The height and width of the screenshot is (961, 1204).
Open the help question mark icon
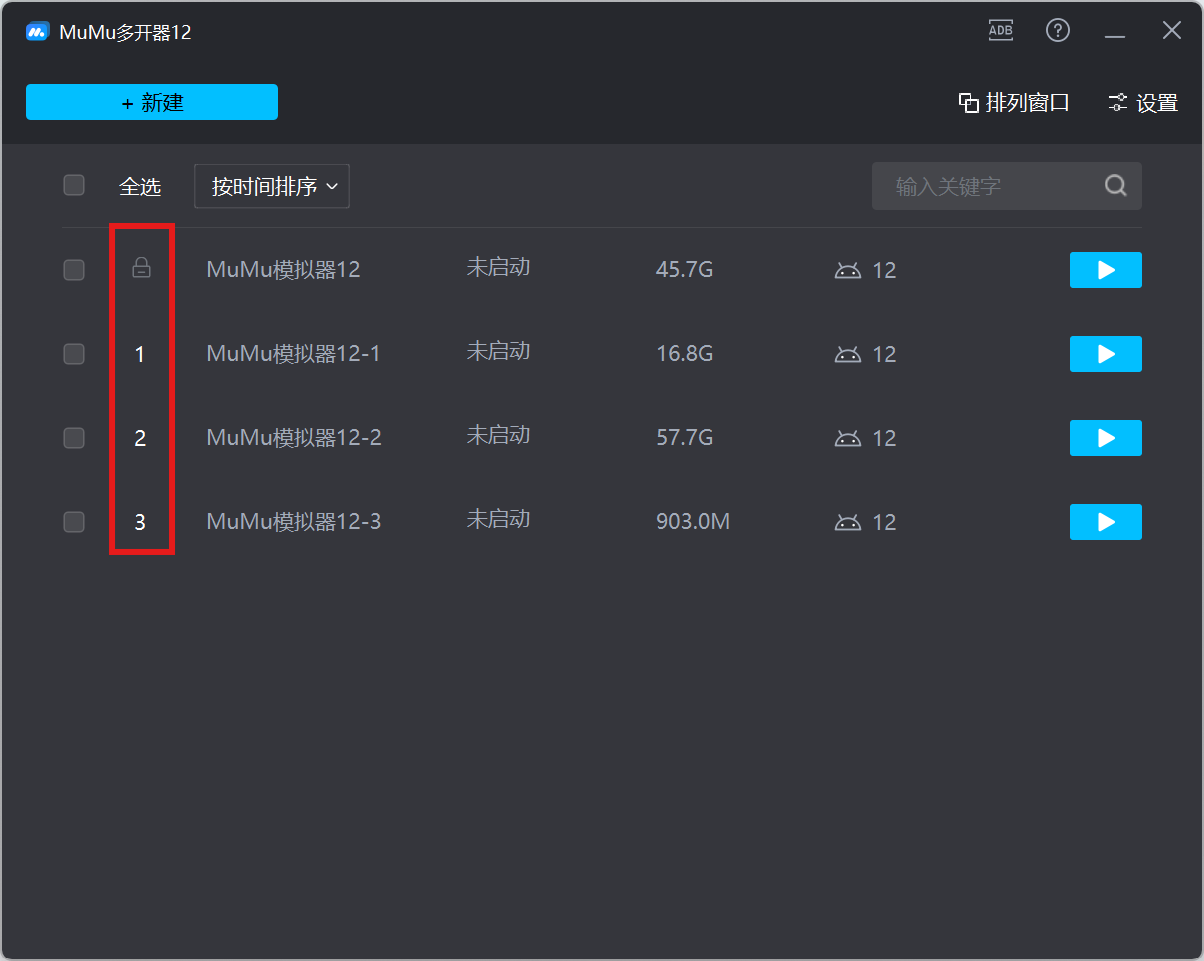pos(1057,30)
